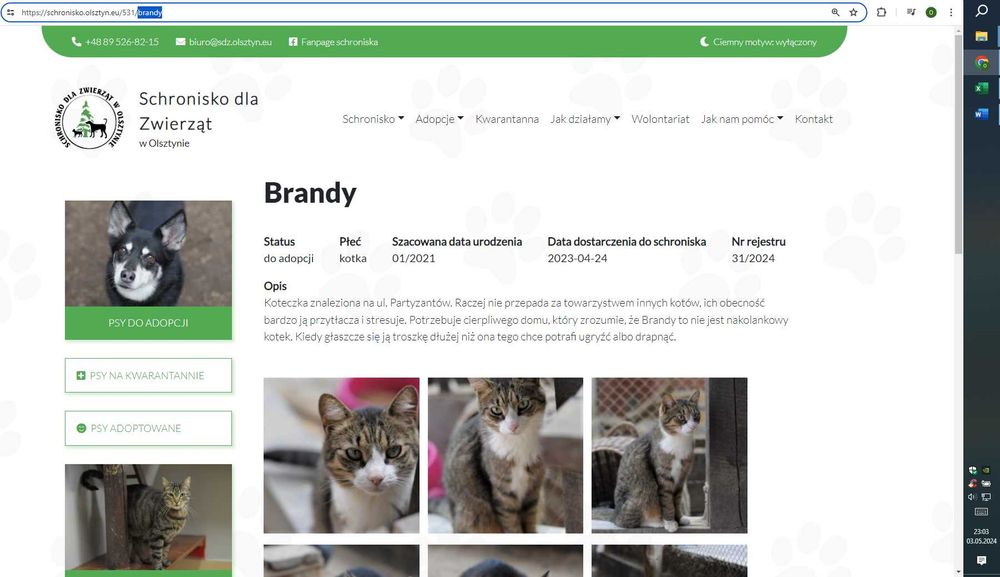Viewport: 1000px width, 577px height.
Task: Click the PSY NA KWARANTANNIE button
Action: [x=149, y=376]
